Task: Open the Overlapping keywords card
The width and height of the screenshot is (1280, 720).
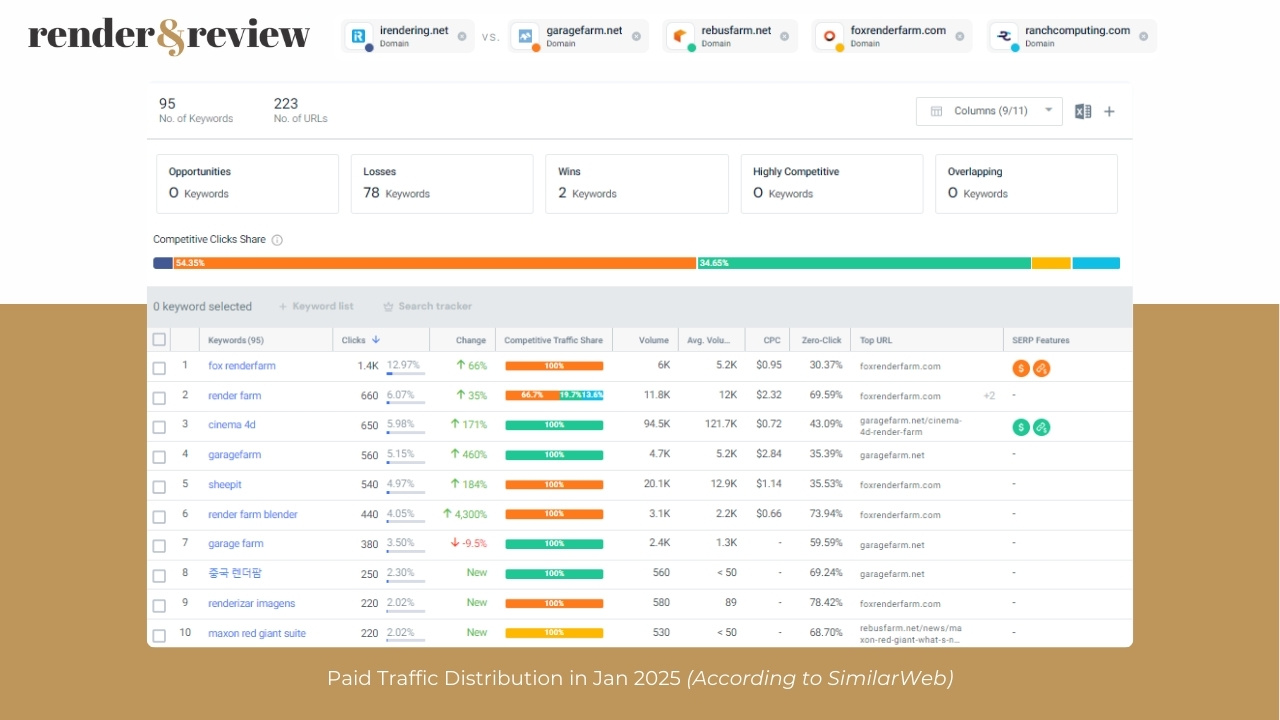Action: [x=1026, y=183]
